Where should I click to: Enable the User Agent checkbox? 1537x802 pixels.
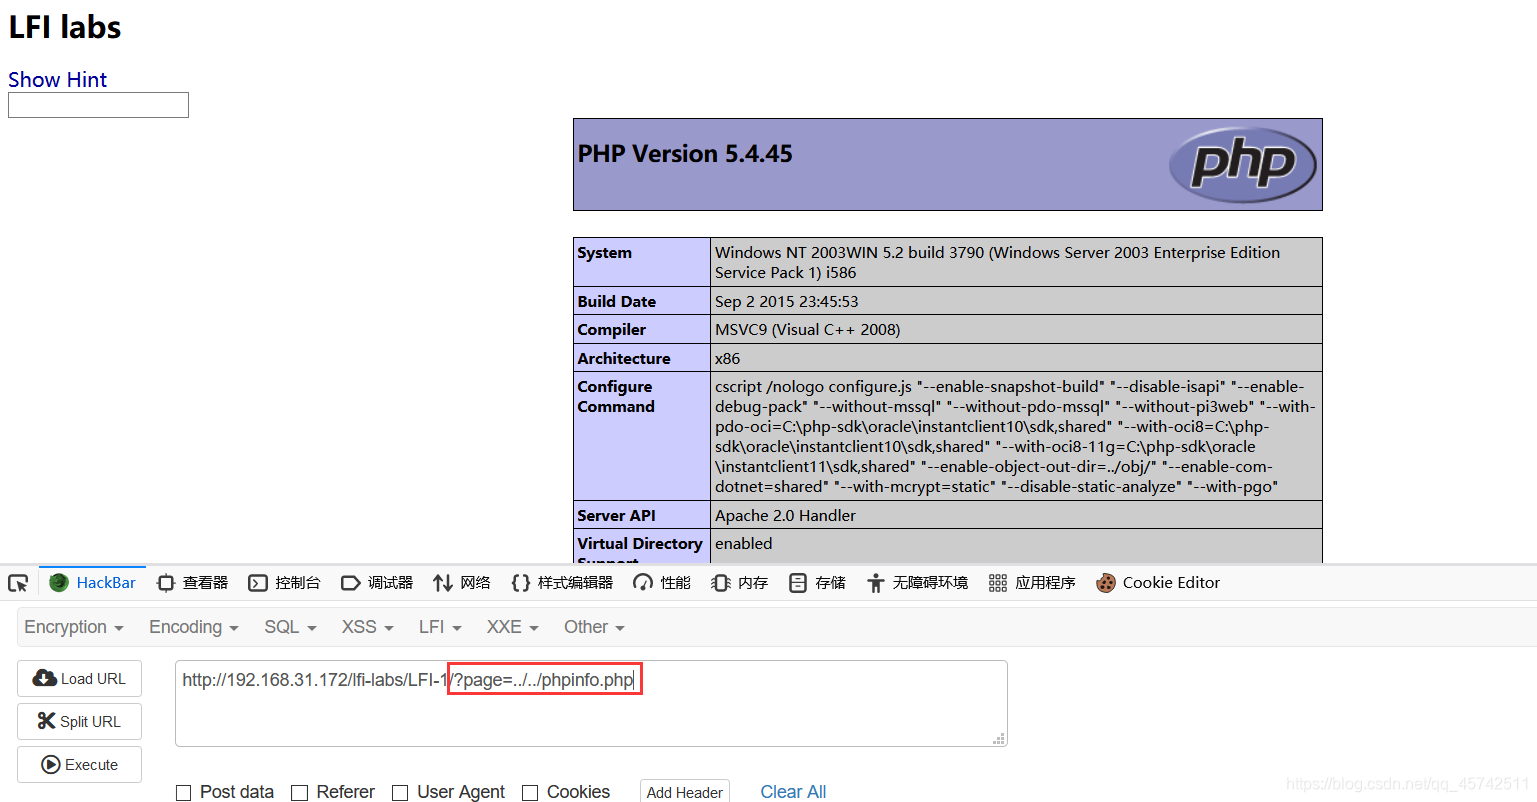coord(400,793)
